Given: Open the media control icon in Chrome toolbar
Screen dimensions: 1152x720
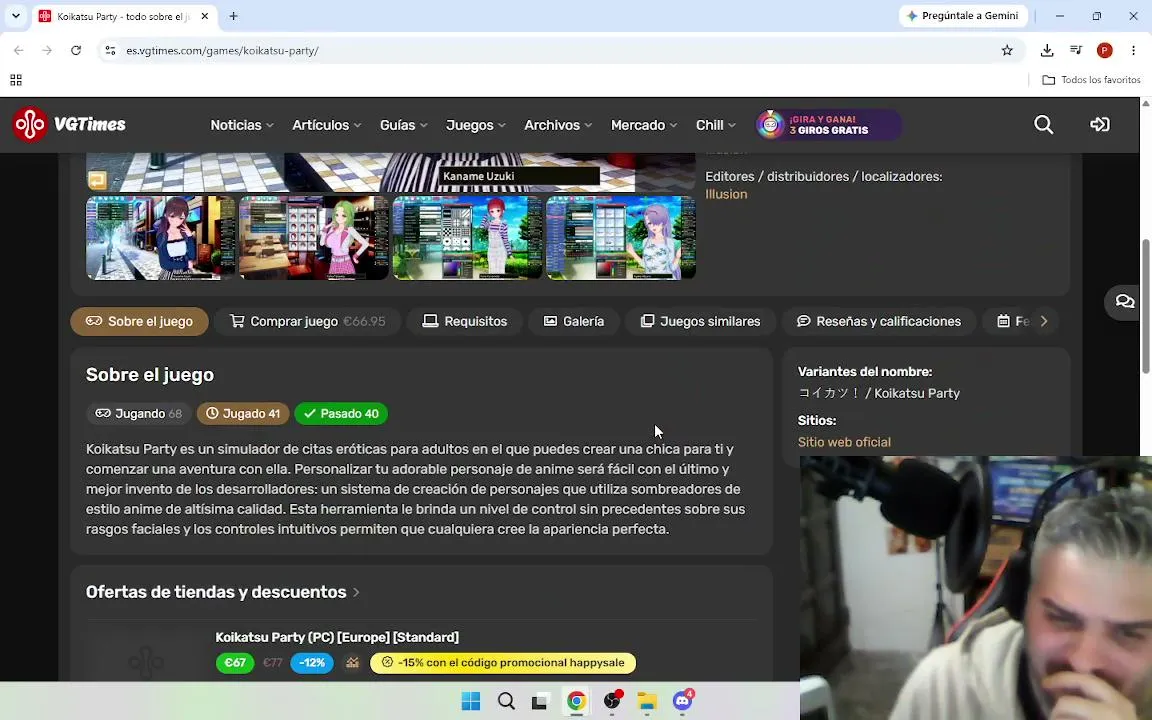Looking at the screenshot, I should [x=1076, y=50].
